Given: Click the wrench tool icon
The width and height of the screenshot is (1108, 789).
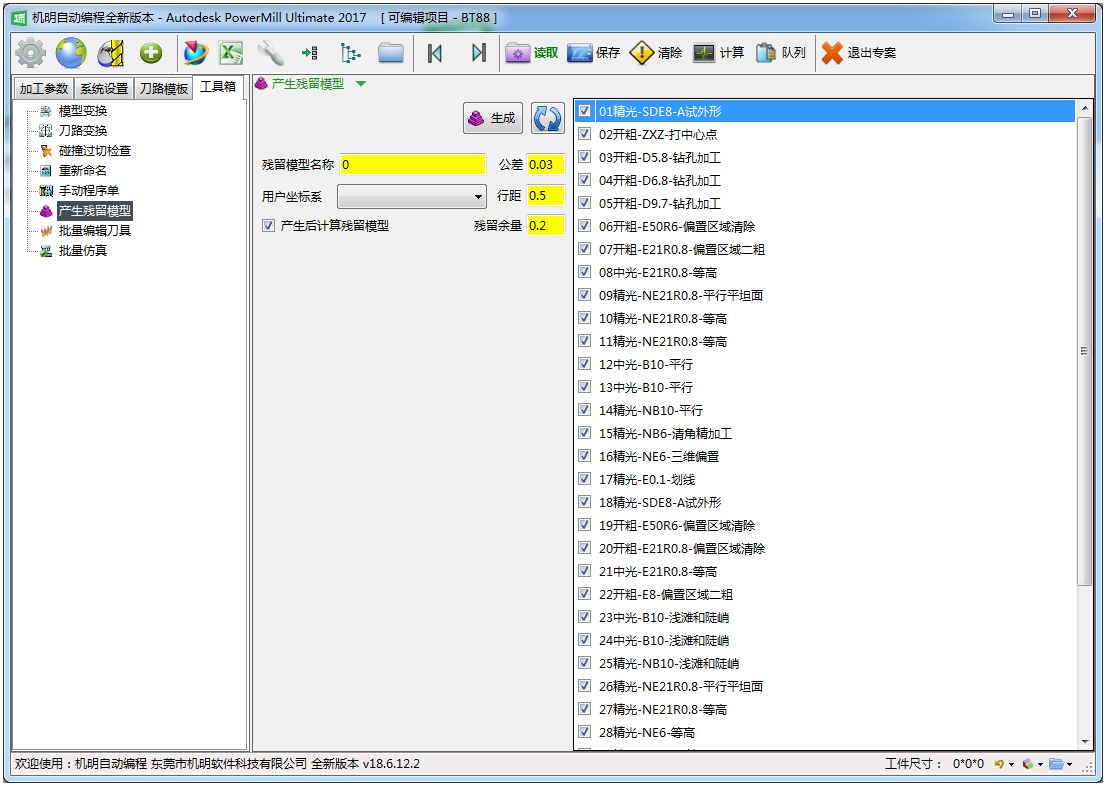Looking at the screenshot, I should tap(270, 53).
